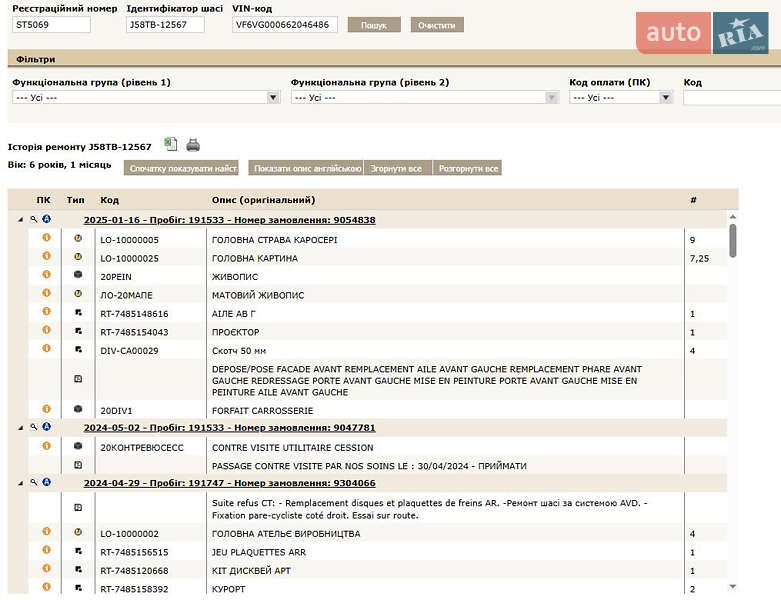Click the VIN-код input field

tap(284, 25)
